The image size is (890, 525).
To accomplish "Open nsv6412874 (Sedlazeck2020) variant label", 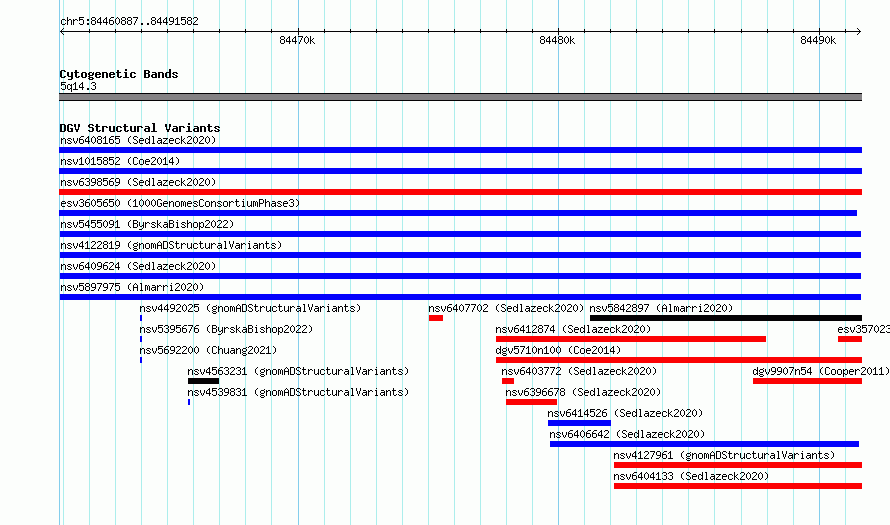I will coord(573,329).
